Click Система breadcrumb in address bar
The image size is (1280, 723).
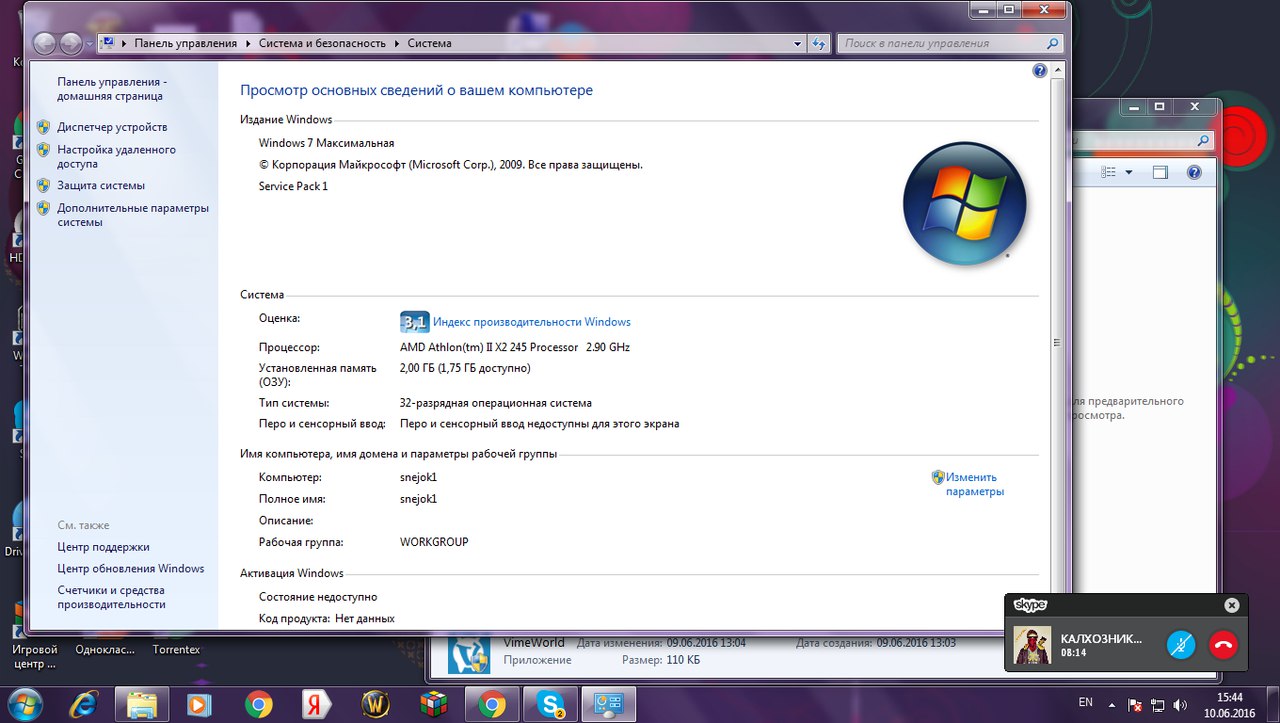coord(429,44)
